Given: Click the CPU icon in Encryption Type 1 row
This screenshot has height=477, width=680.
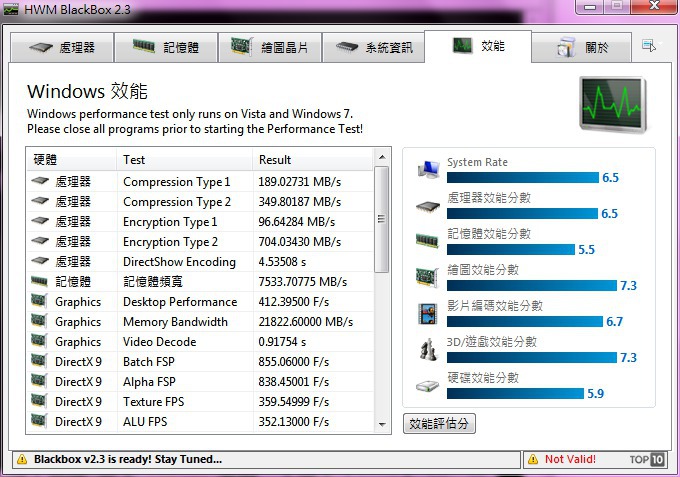Looking at the screenshot, I should (x=40, y=221).
